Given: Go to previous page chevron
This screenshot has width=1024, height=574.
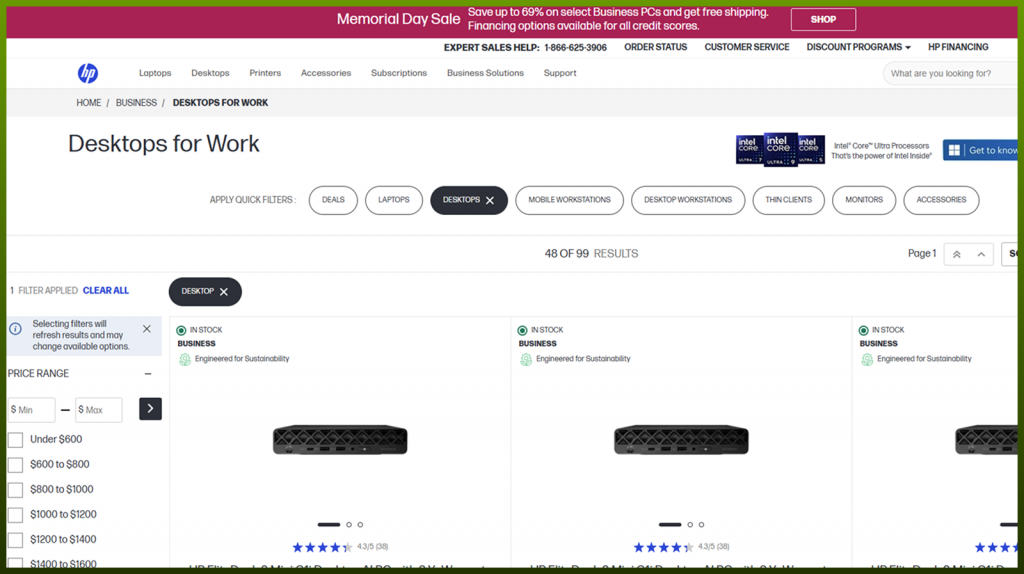Looking at the screenshot, I should coord(981,255).
